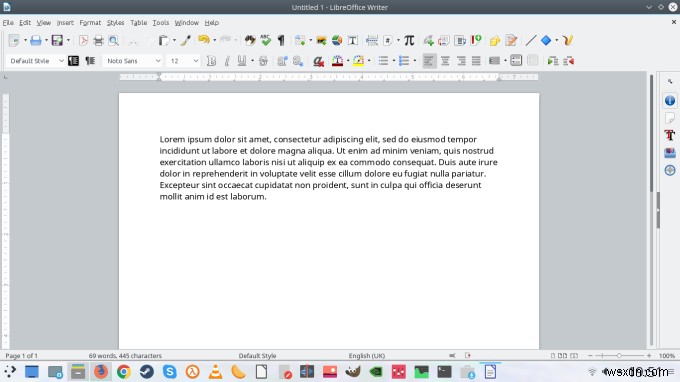Export directly as PDF icon
The image size is (680, 382).
[83, 40]
